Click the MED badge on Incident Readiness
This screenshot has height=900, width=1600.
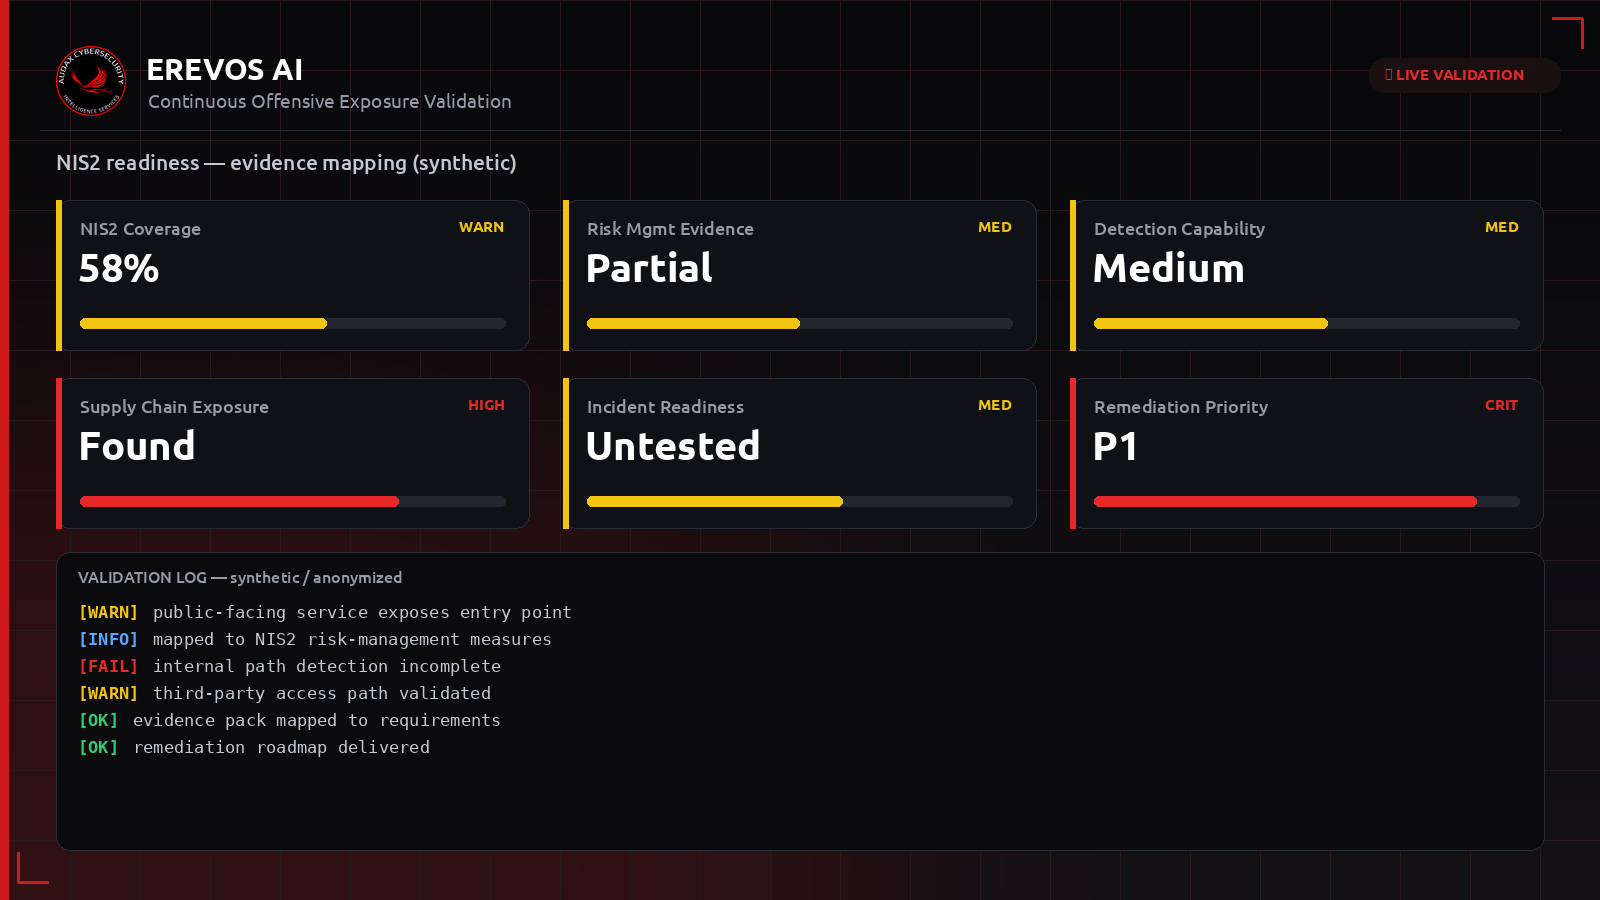995,406
